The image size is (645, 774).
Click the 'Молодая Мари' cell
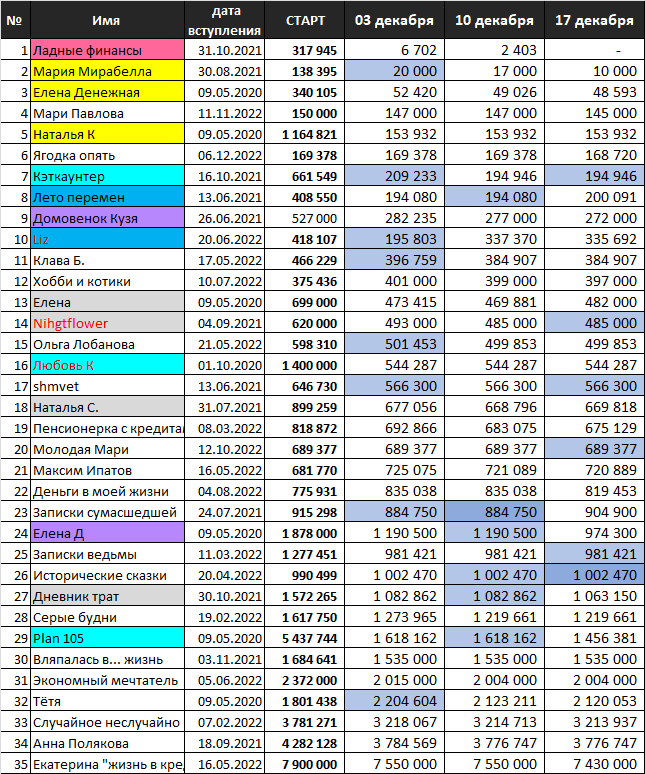click(107, 449)
